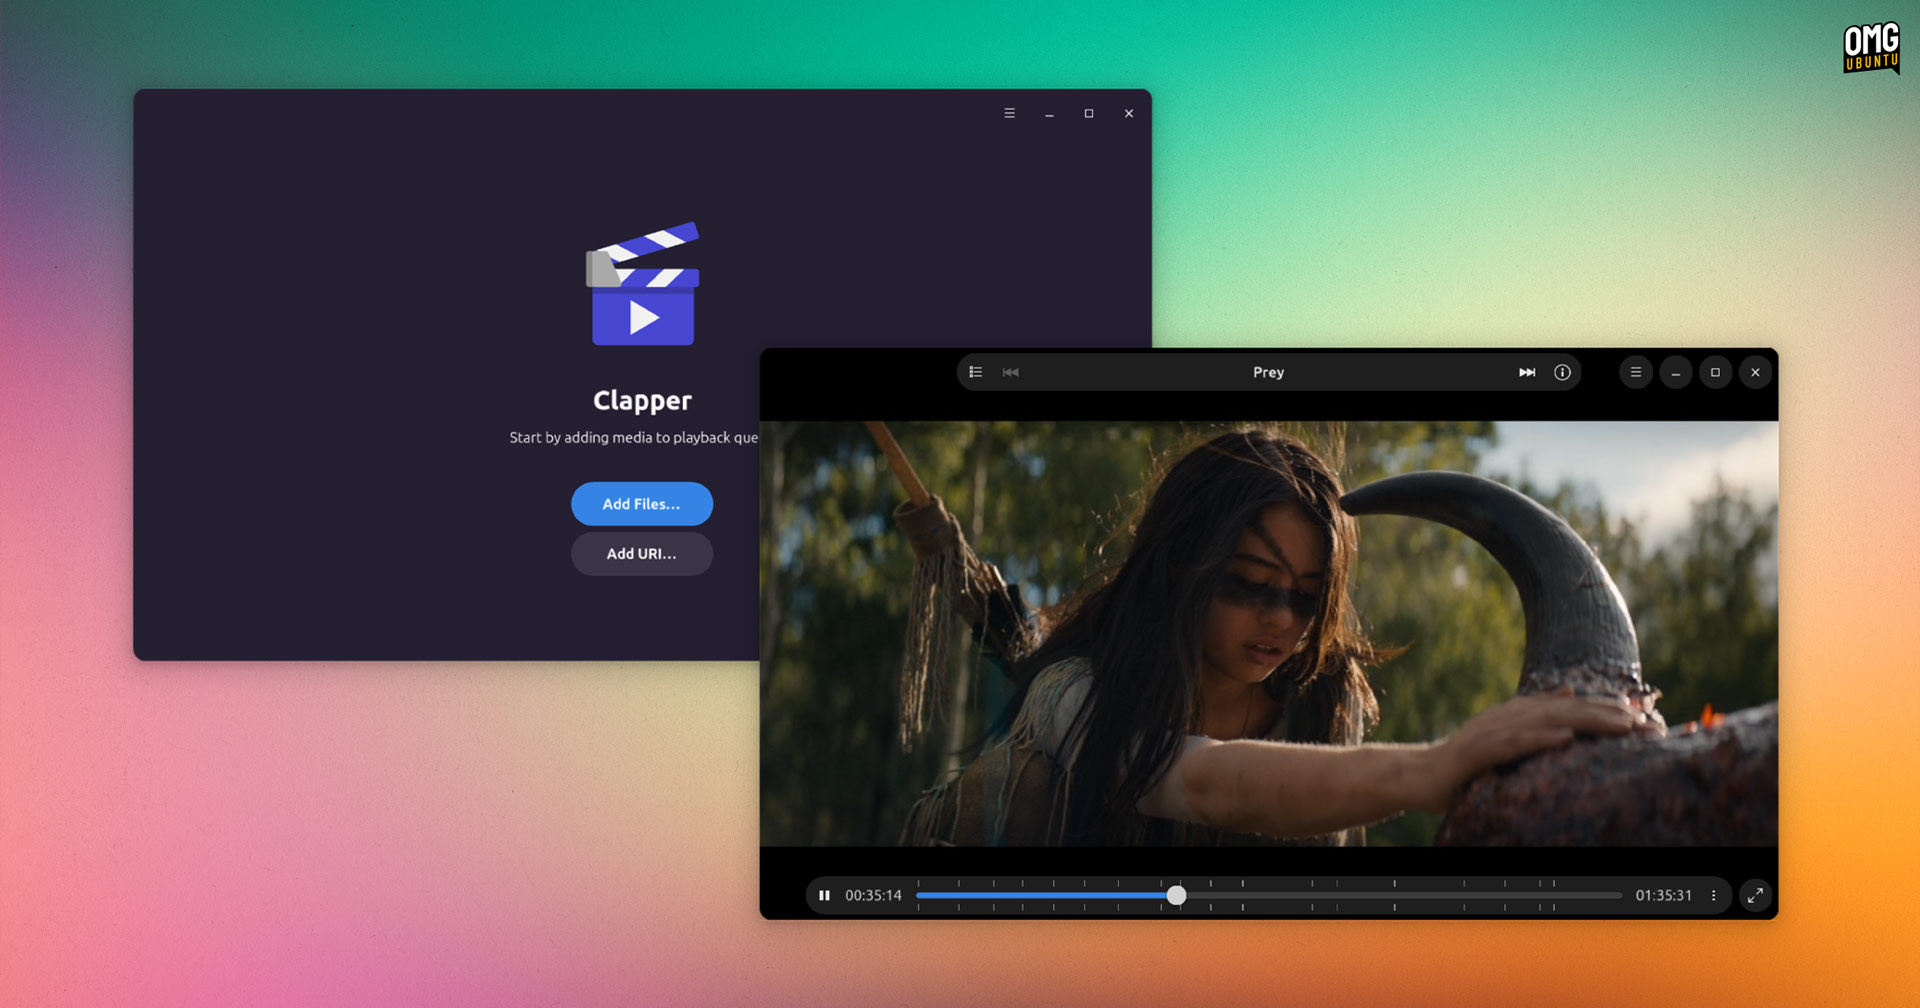This screenshot has height=1008, width=1920.
Task: Open the main menu of the Prey window
Action: point(1636,371)
